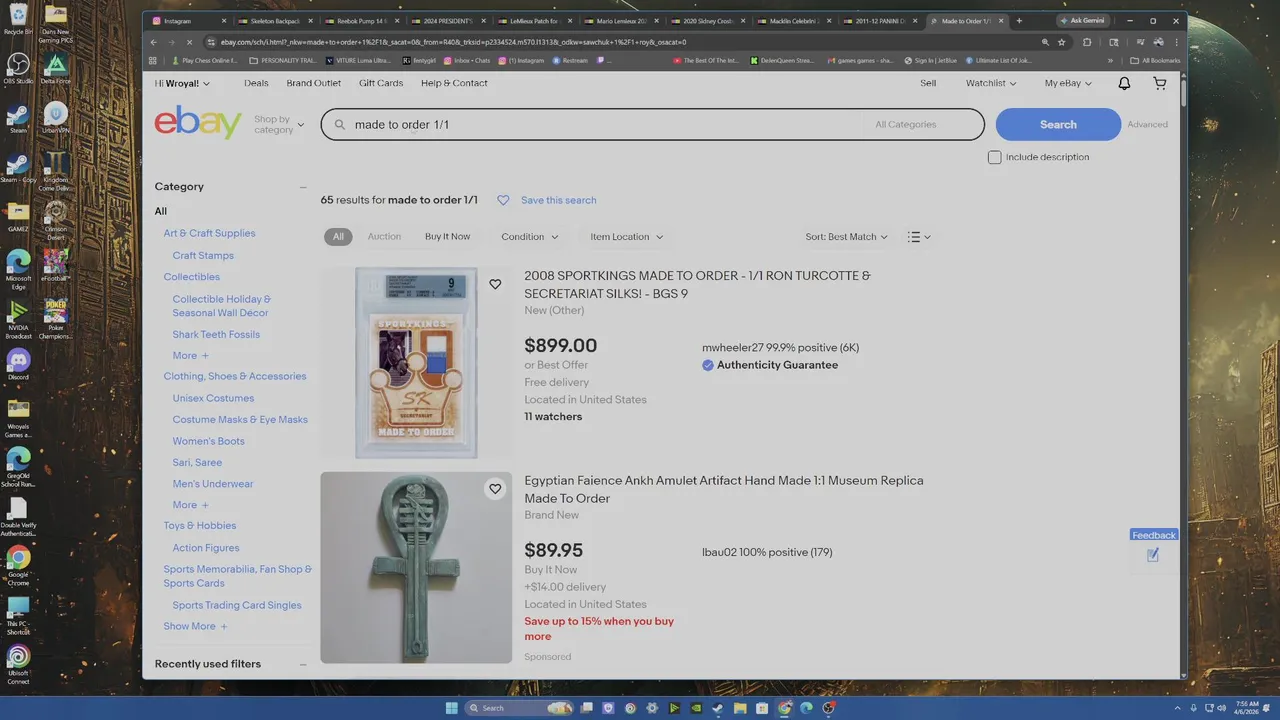
Task: Open the shopping cart icon
Action: coord(1160,84)
